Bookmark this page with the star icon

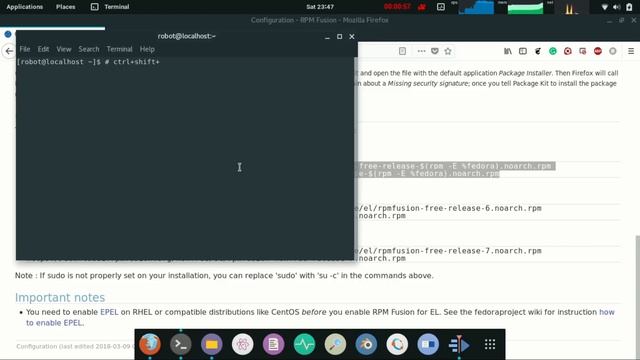tap(448, 51)
